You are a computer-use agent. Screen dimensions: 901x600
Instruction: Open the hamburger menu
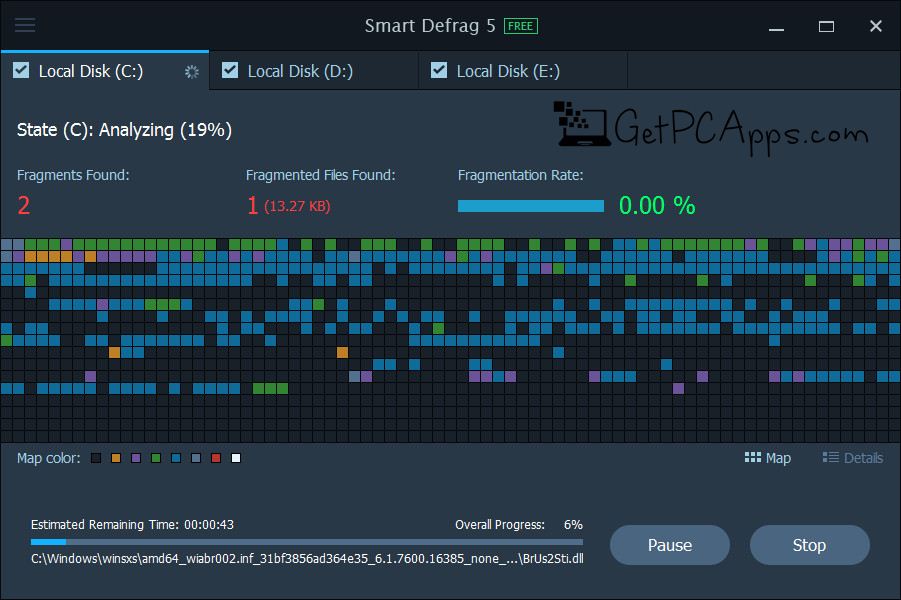pos(25,25)
